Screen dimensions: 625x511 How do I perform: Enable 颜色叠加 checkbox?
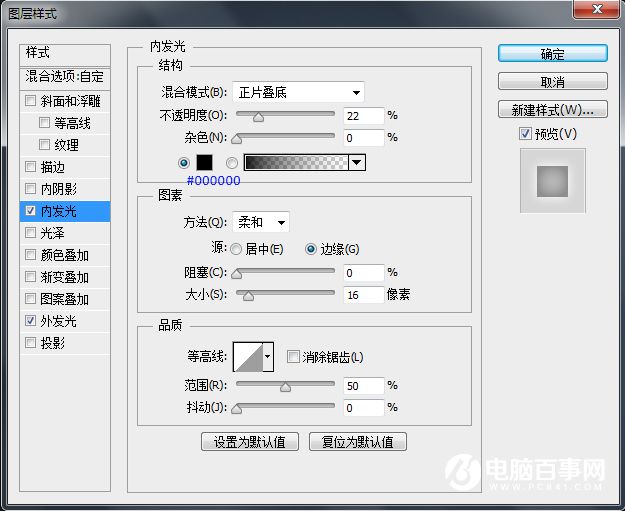pos(30,254)
